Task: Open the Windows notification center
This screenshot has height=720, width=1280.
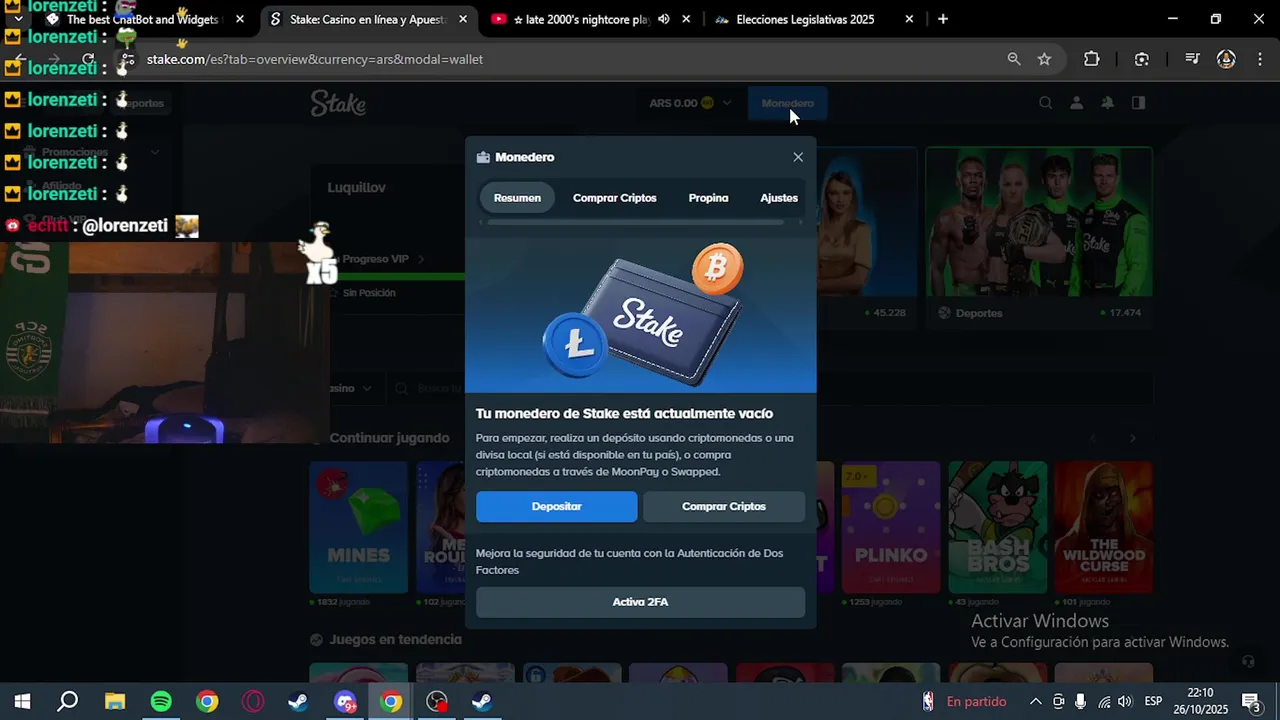Action: coord(1250,702)
